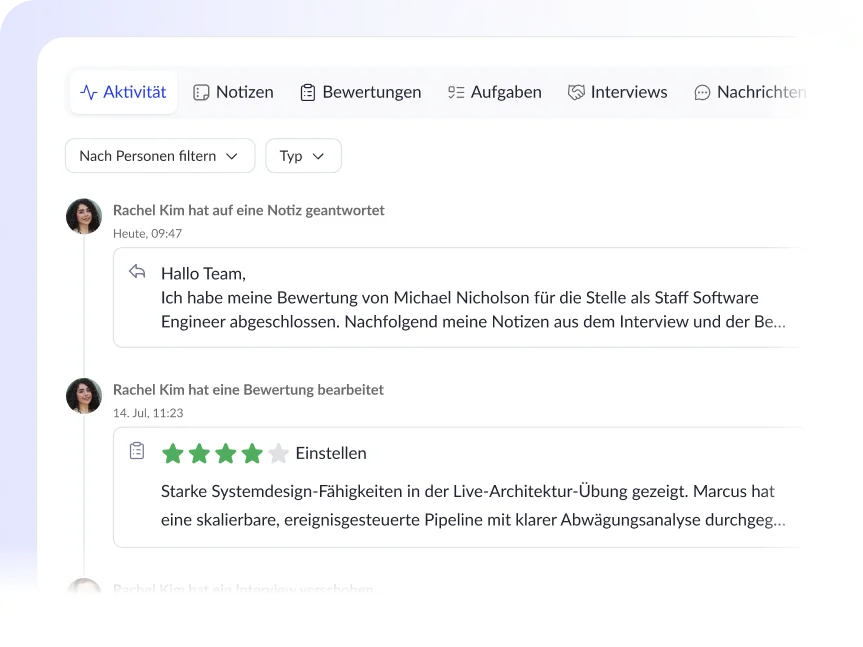Open the Nachrichten tab
The image size is (863, 647).
[750, 92]
